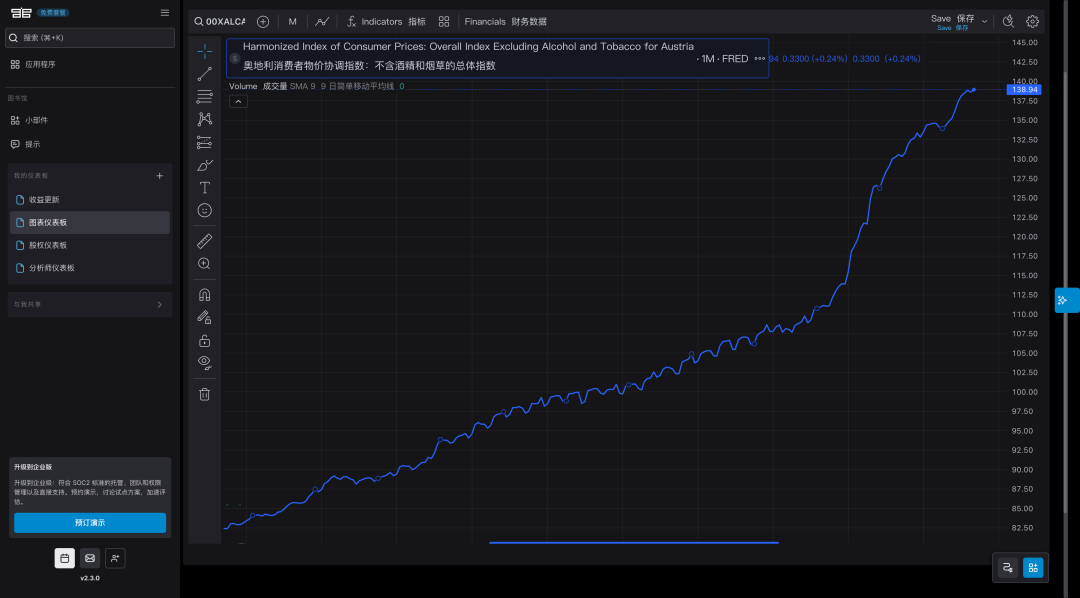The width and height of the screenshot is (1080, 598).
Task: Toggle magnet mode for drawings
Action: point(205,295)
